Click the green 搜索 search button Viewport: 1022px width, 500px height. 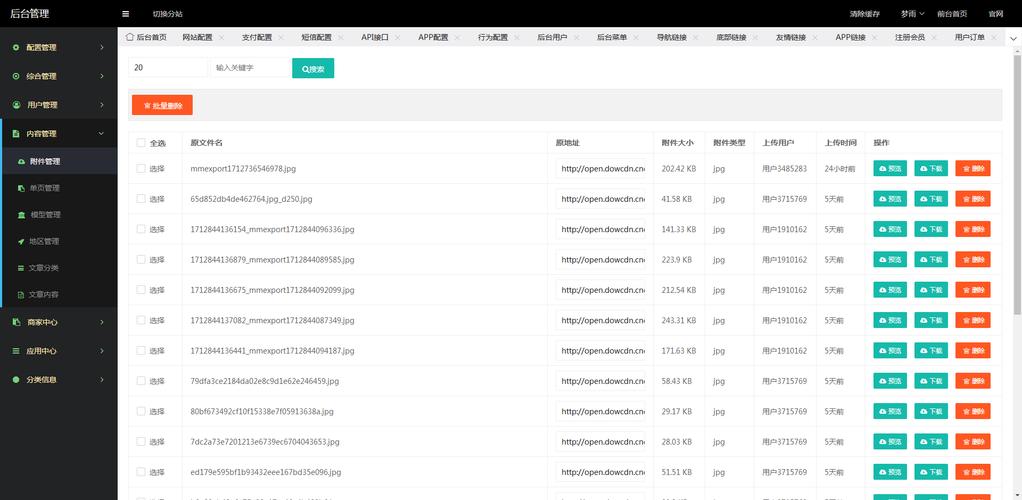pos(313,68)
